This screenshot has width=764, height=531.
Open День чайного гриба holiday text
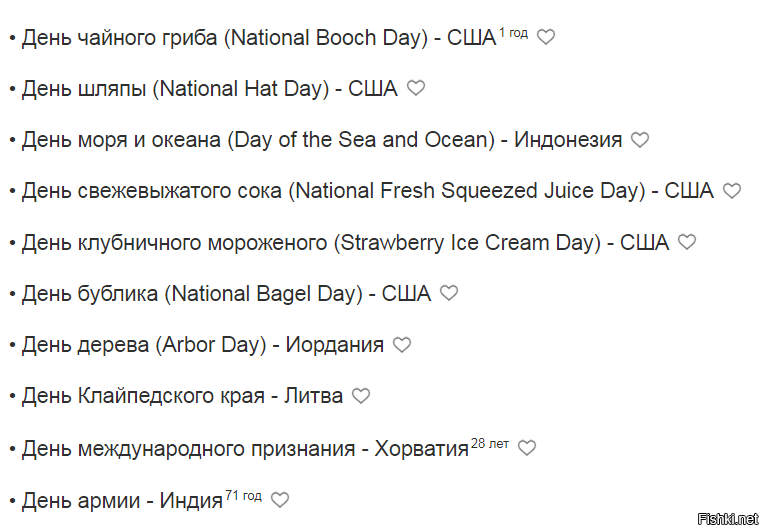(x=259, y=38)
